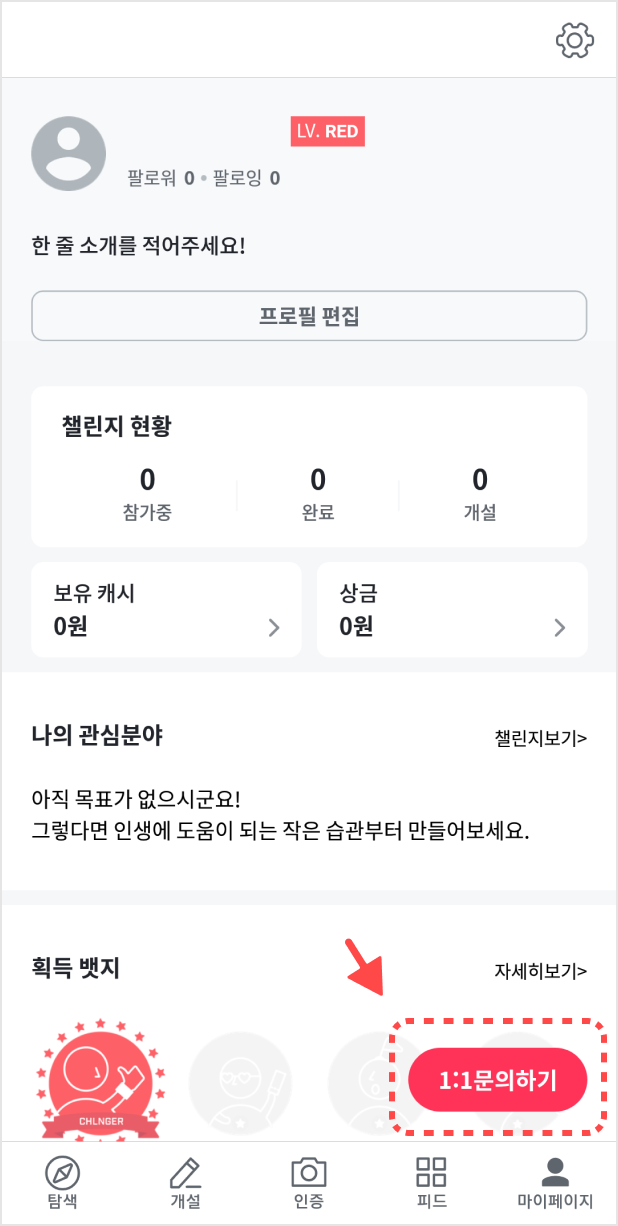Expand 보유 캐시 with the right chevron
618x1226 pixels.
(x=272, y=629)
